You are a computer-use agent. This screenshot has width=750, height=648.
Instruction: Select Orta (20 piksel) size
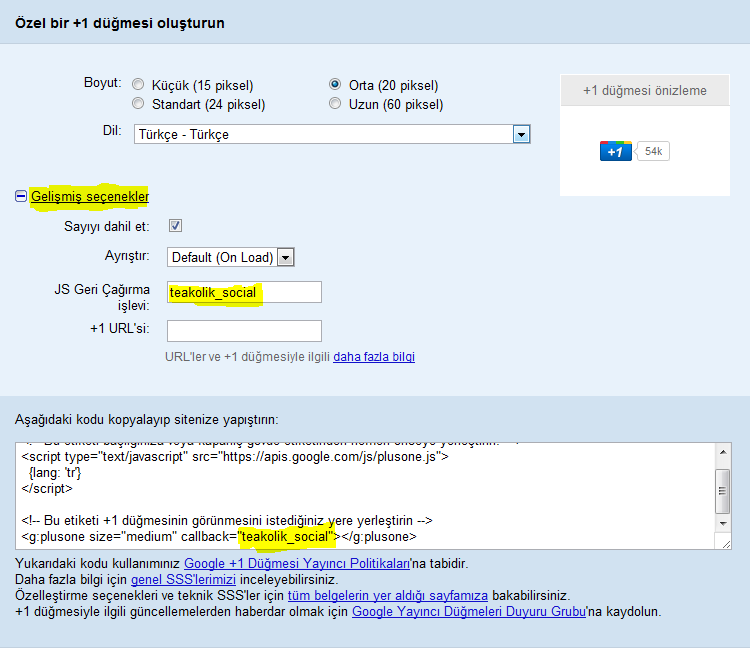pos(335,85)
